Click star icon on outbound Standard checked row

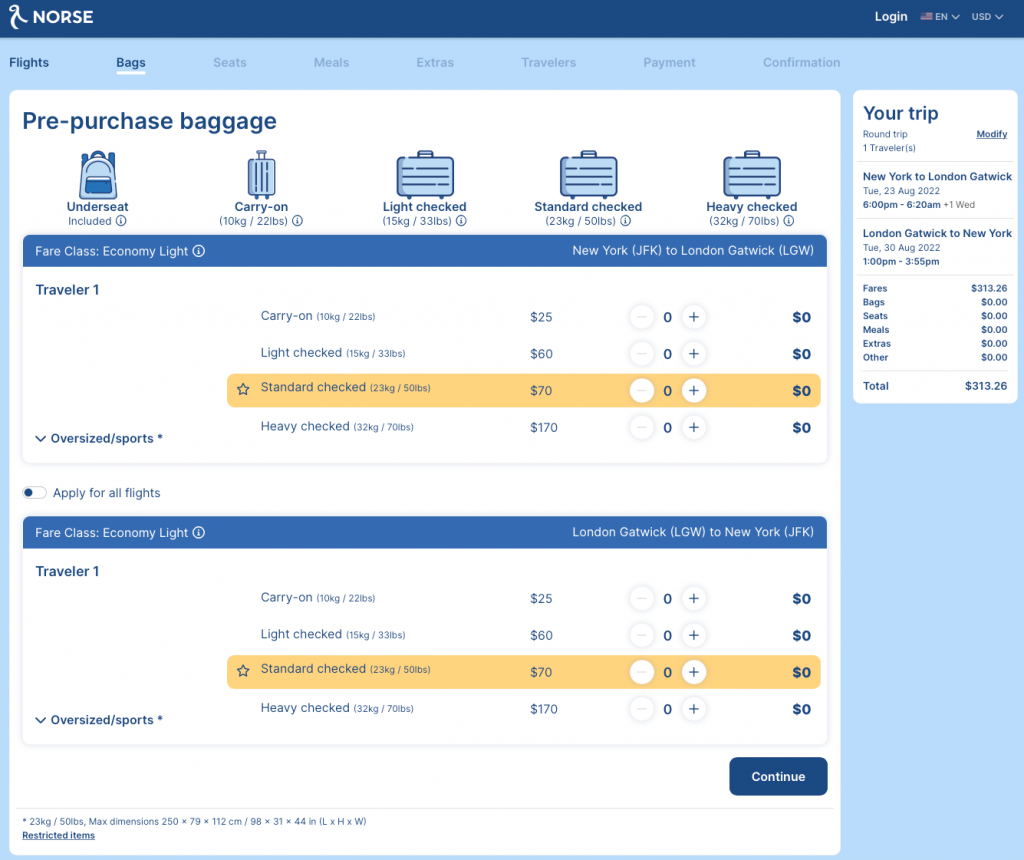[x=243, y=390]
